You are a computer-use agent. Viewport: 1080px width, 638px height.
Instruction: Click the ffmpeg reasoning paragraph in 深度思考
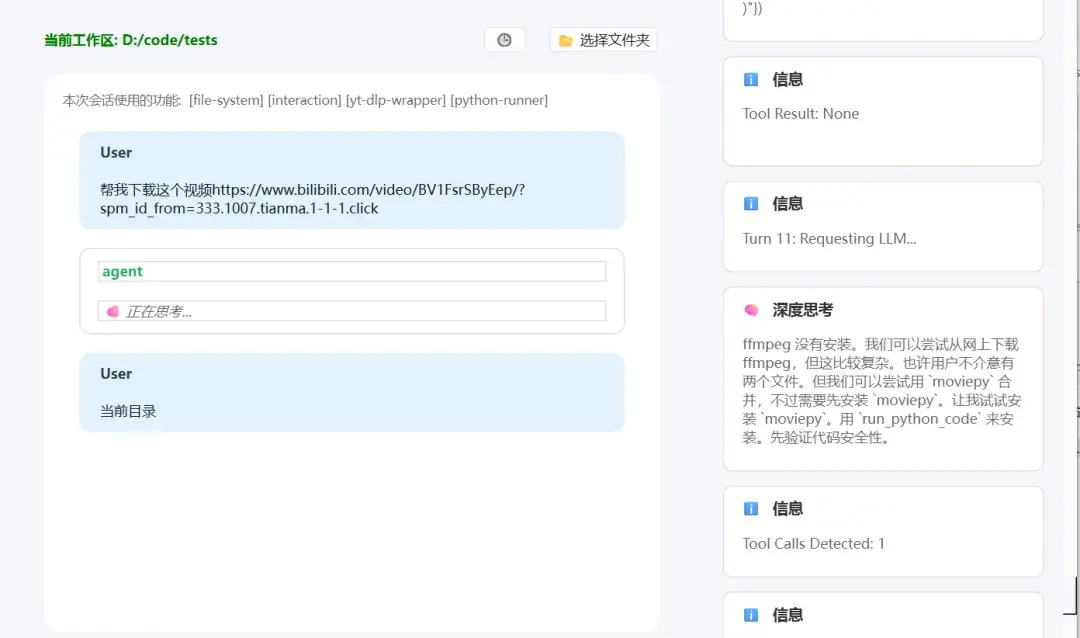coord(882,391)
